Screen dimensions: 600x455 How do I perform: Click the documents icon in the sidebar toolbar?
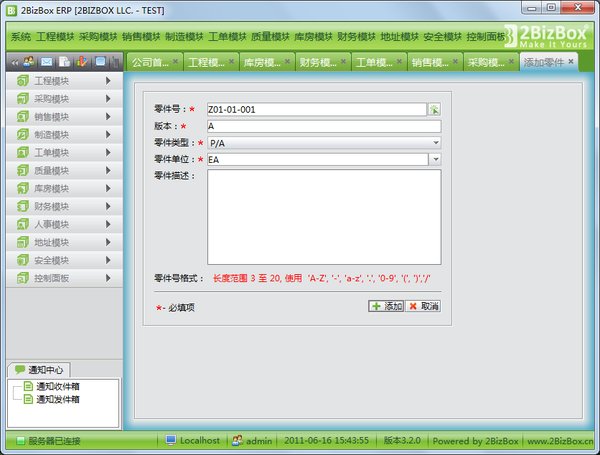pos(65,62)
